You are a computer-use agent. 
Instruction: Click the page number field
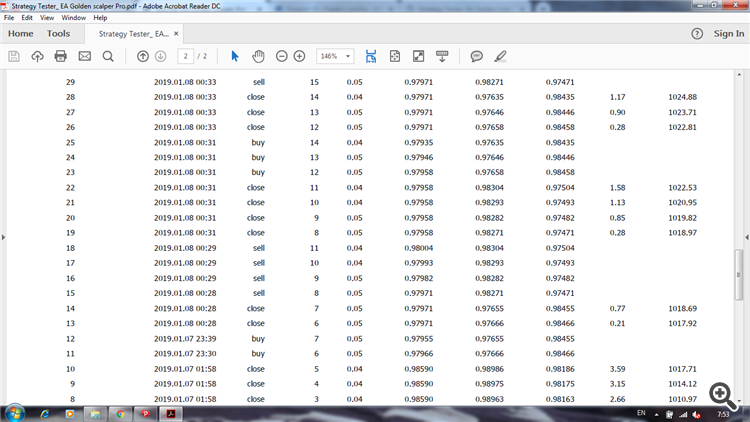point(185,56)
